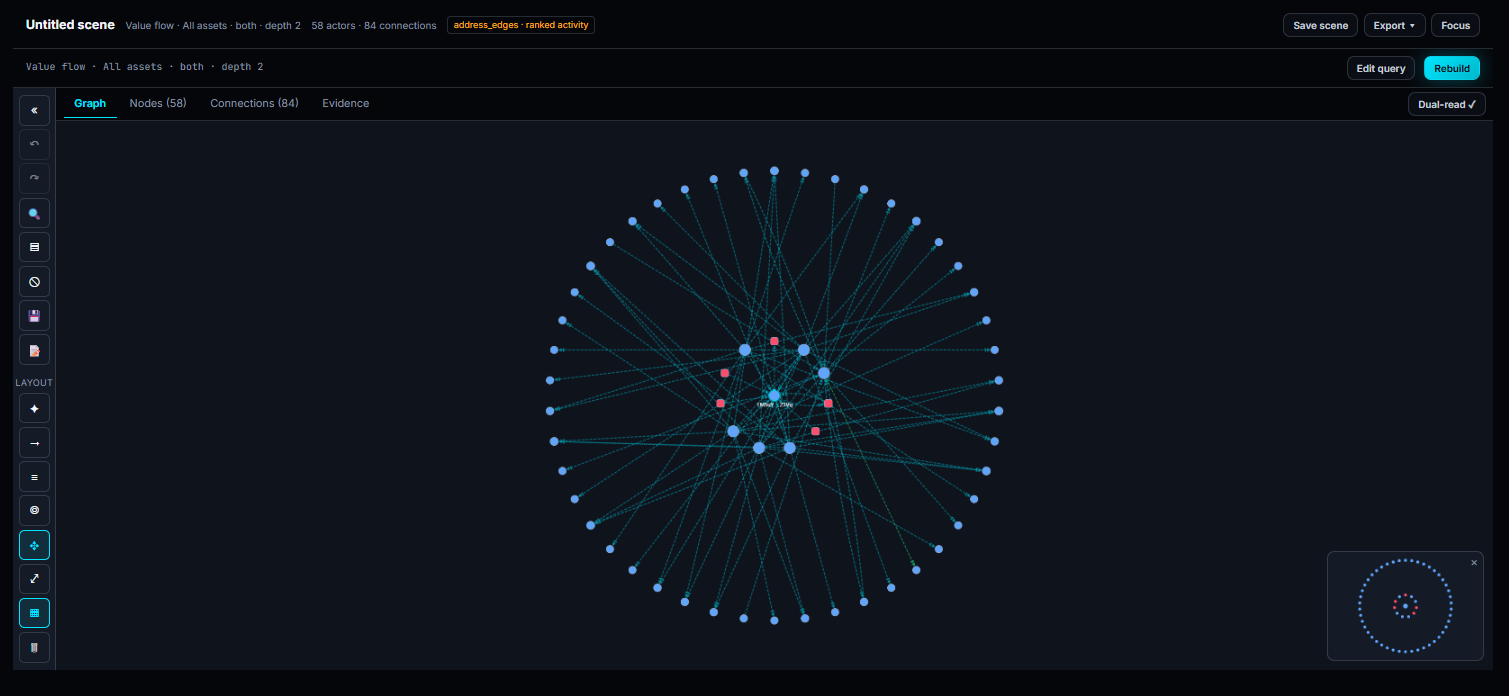This screenshot has width=1509, height=696.
Task: Click the Rebuild button
Action: [1452, 68]
